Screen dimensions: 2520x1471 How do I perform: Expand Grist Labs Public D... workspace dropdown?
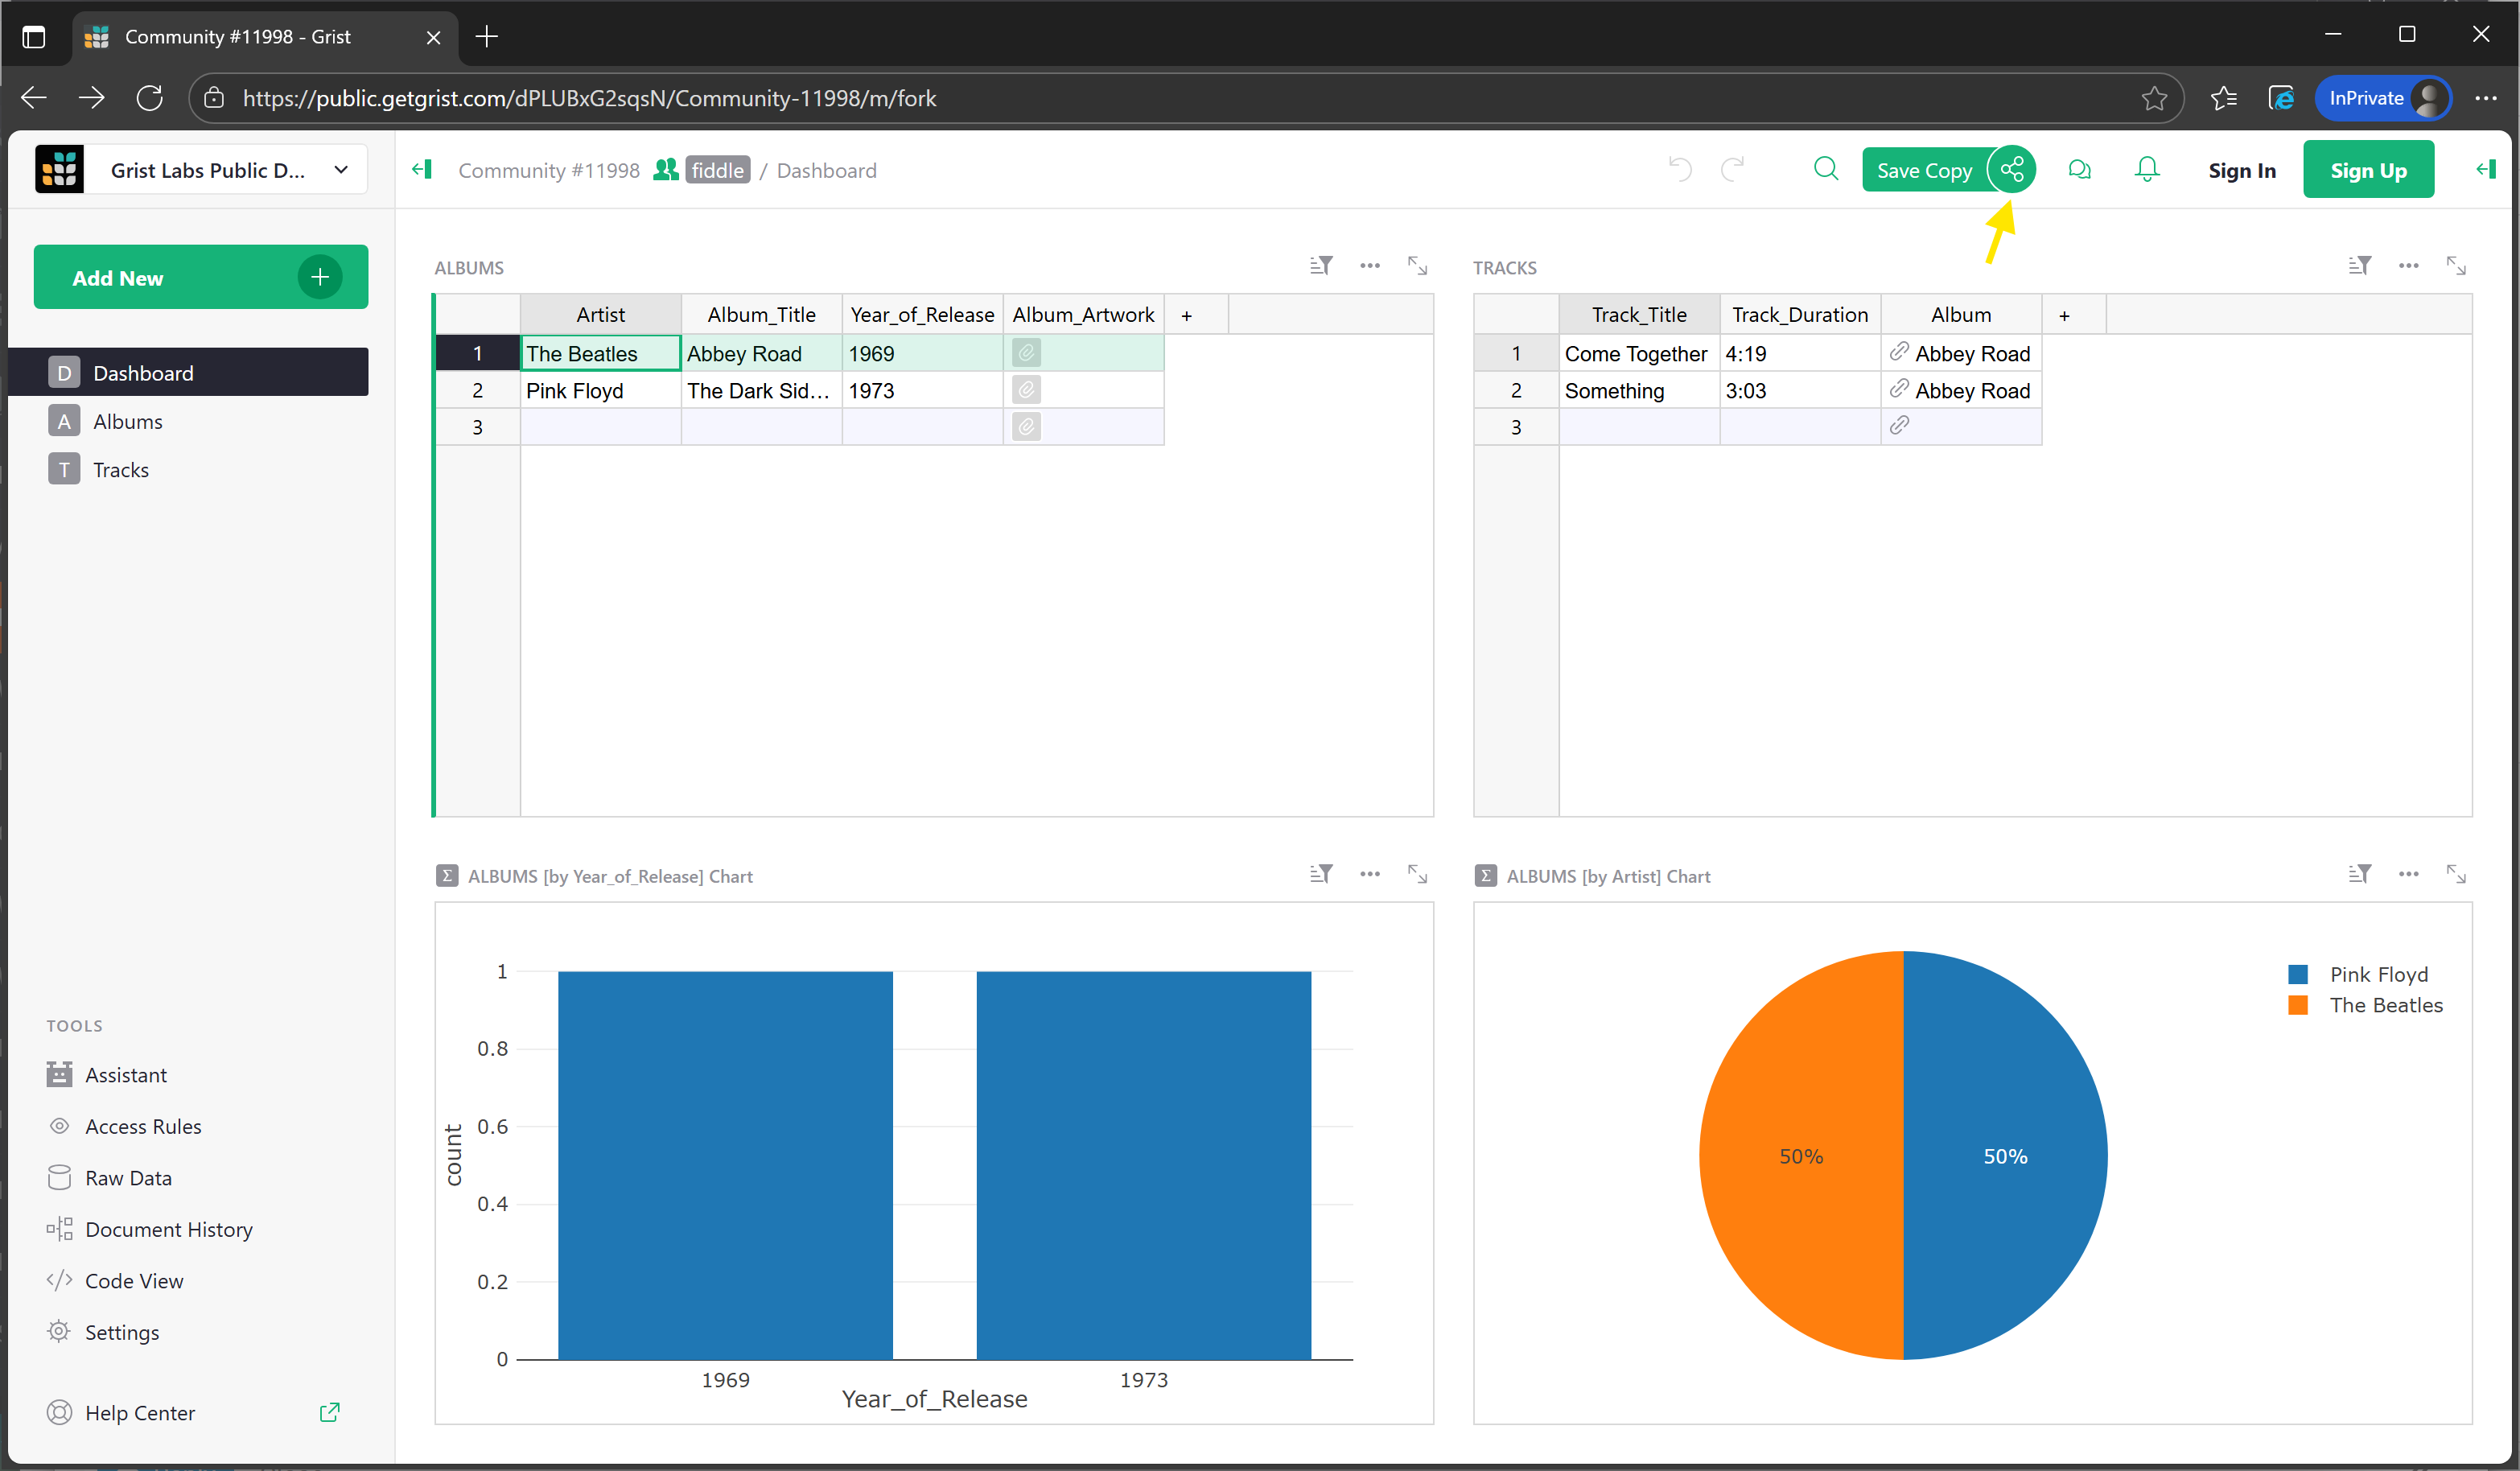(341, 170)
